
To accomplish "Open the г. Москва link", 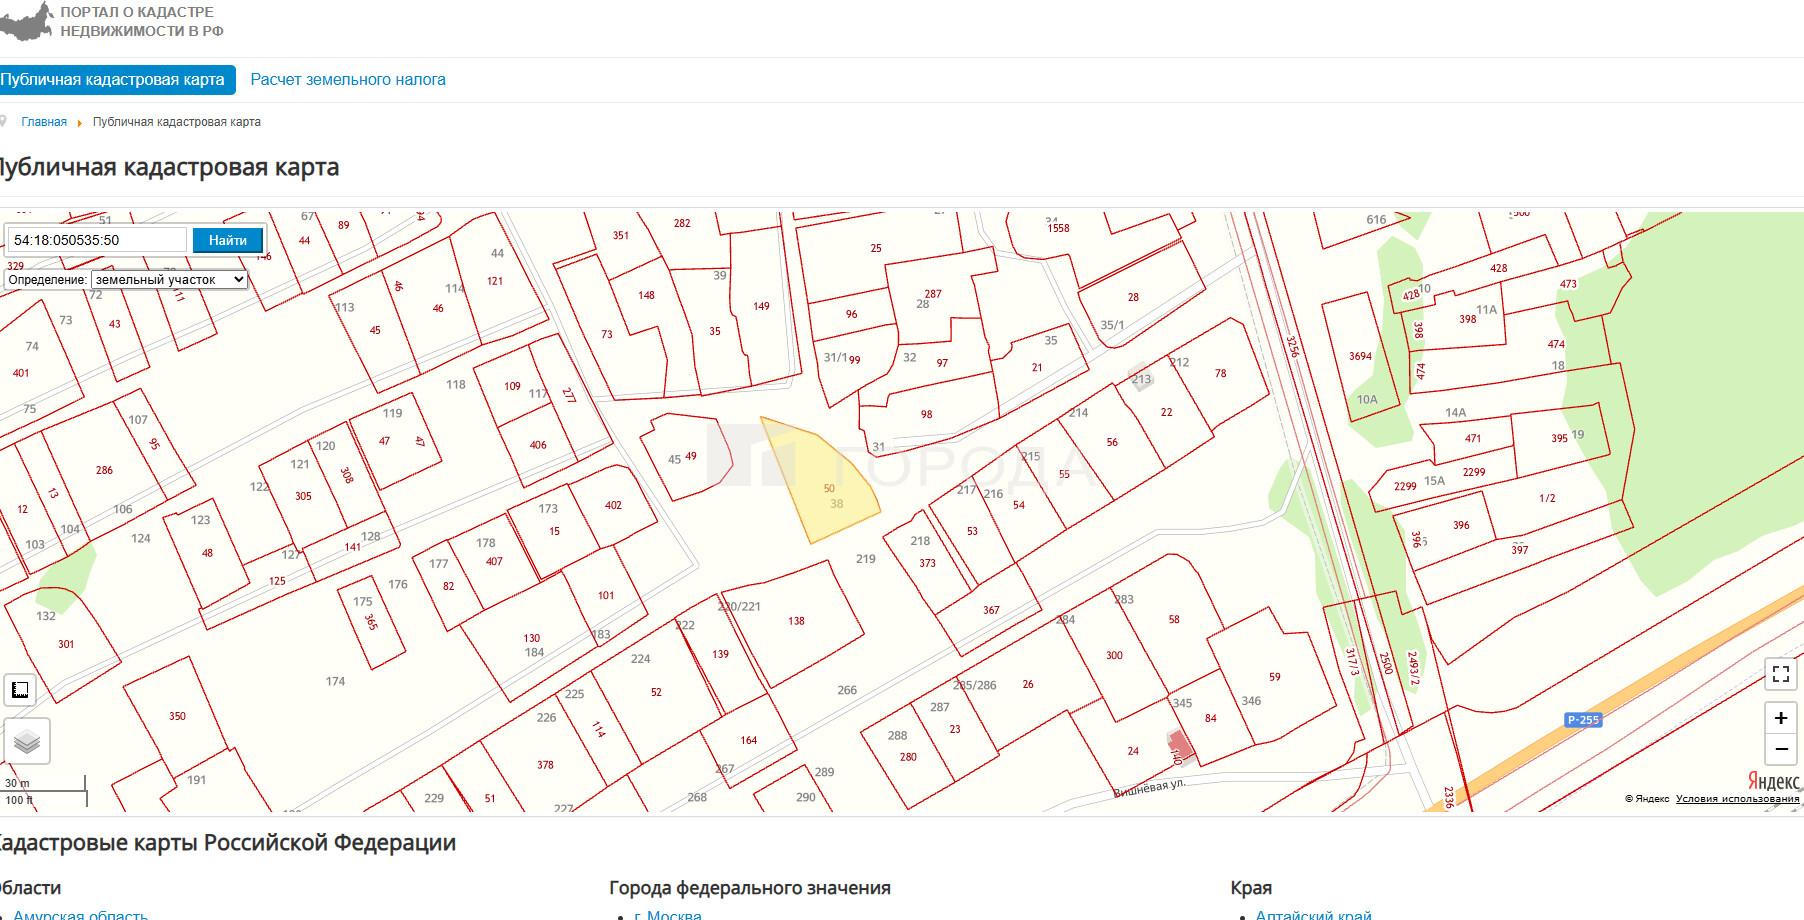I will 667,914.
